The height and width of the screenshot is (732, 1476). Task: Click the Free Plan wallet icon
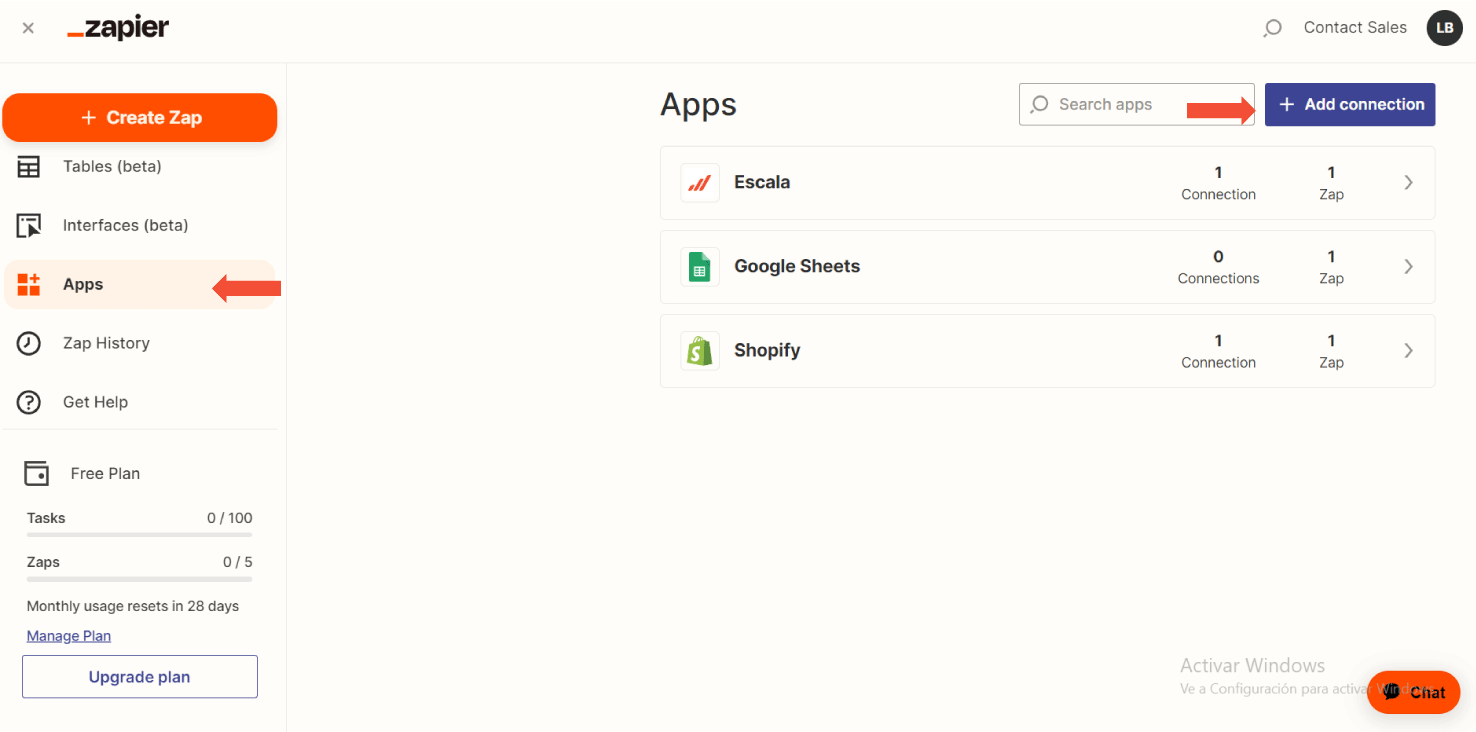(37, 474)
